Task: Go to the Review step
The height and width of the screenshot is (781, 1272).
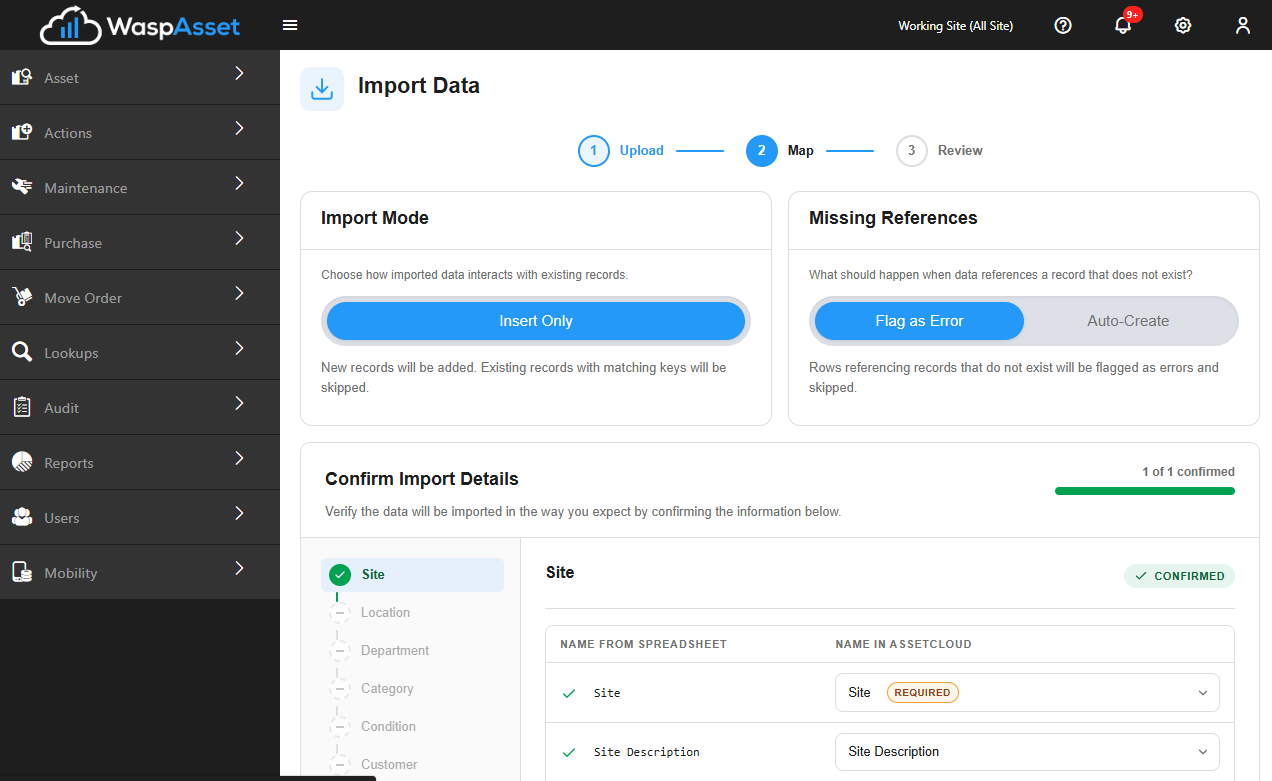Action: pos(939,151)
